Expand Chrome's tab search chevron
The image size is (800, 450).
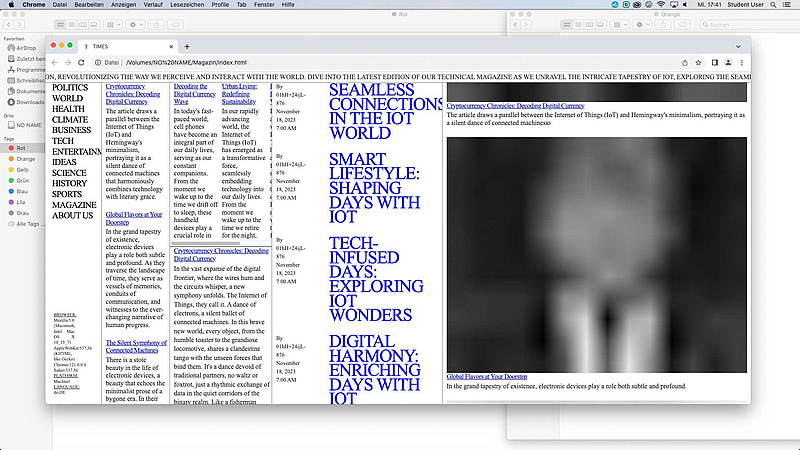point(738,46)
